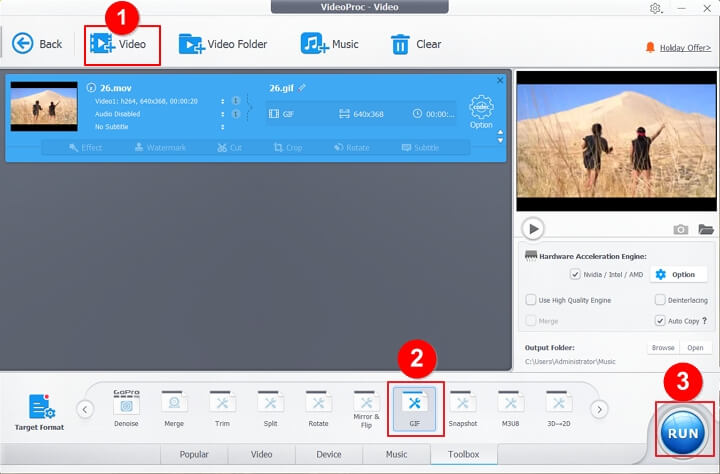The height and width of the screenshot is (474, 720).
Task: Select the Split toolbox item
Action: [x=270, y=408]
